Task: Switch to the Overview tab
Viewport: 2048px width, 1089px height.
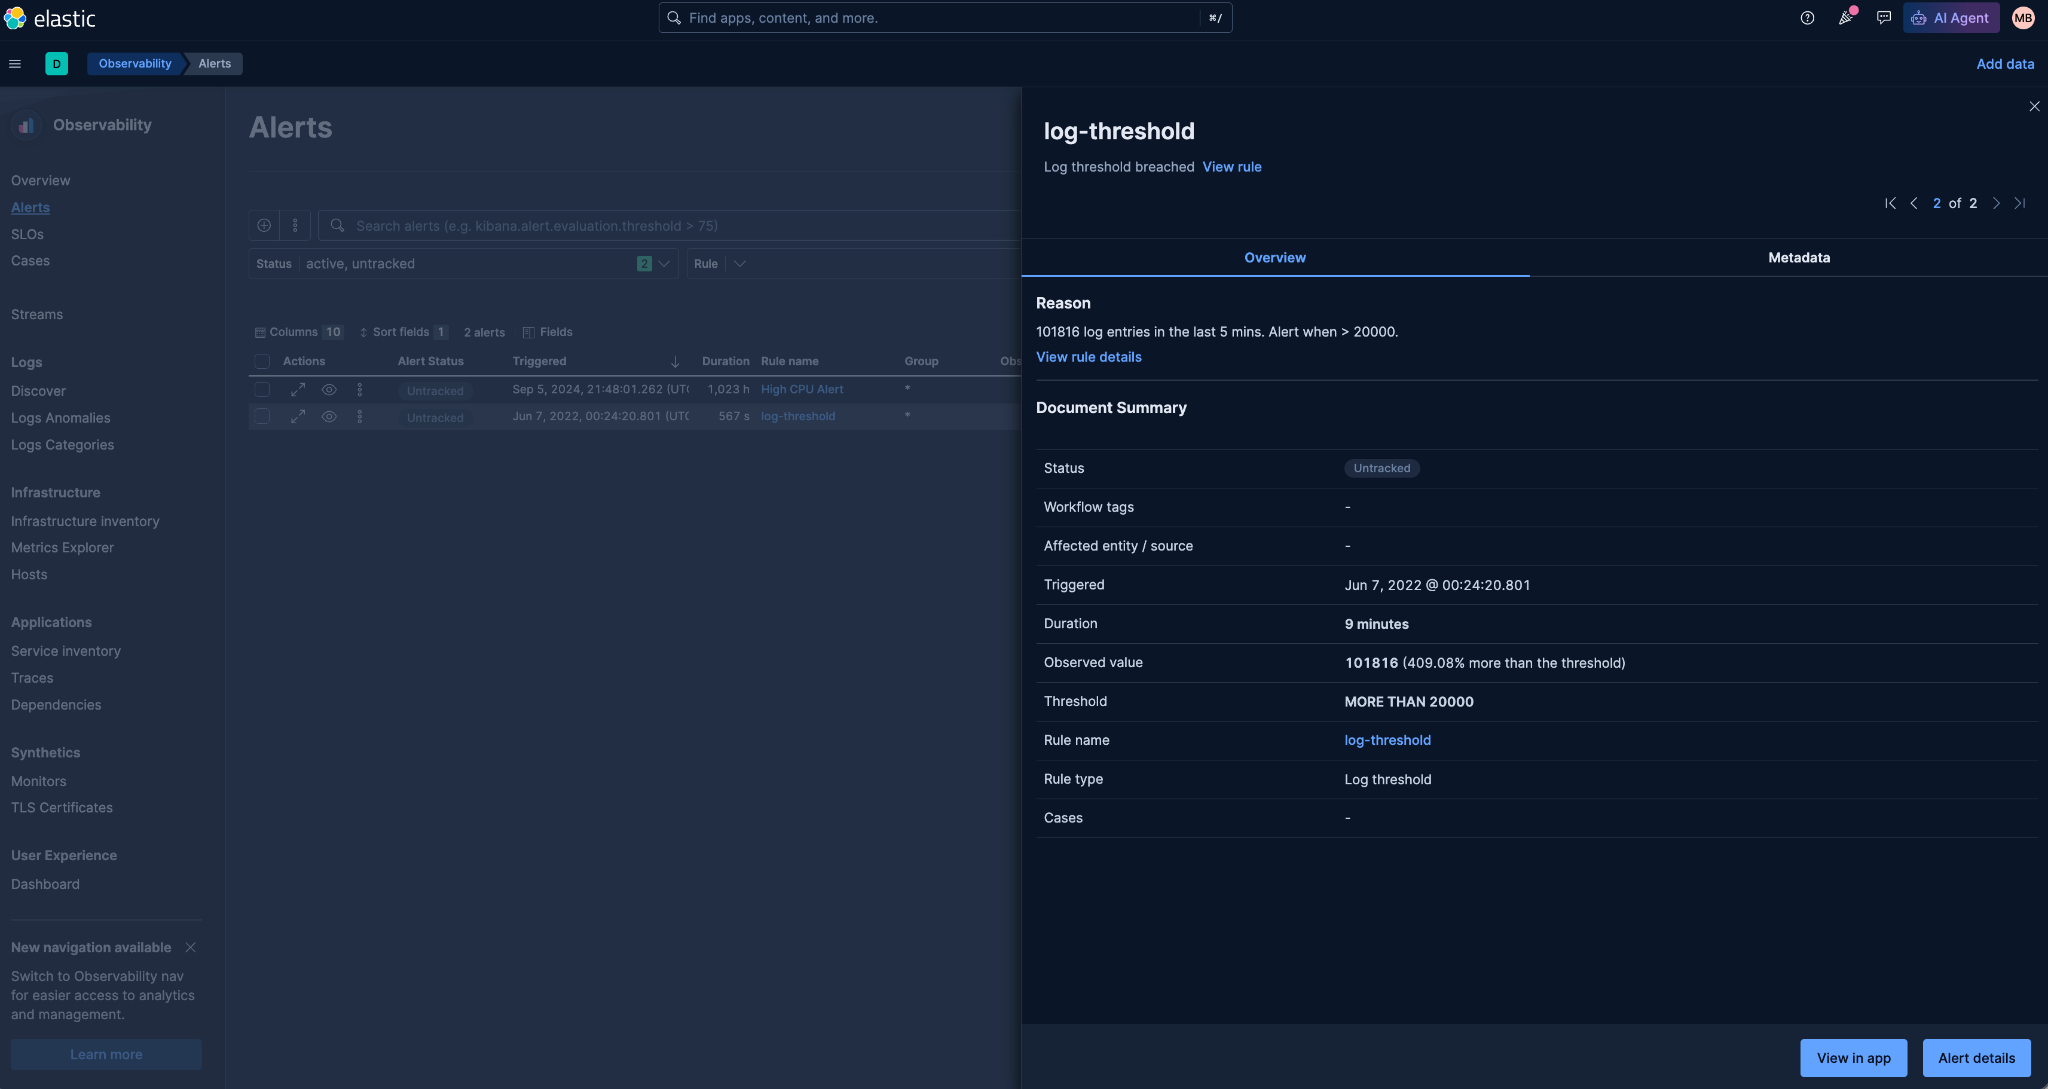Action: coord(1275,258)
